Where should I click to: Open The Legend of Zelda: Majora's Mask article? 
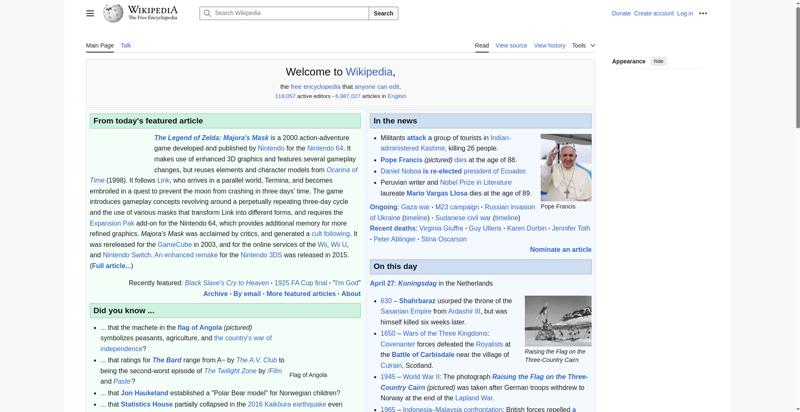pyautogui.click(x=211, y=138)
